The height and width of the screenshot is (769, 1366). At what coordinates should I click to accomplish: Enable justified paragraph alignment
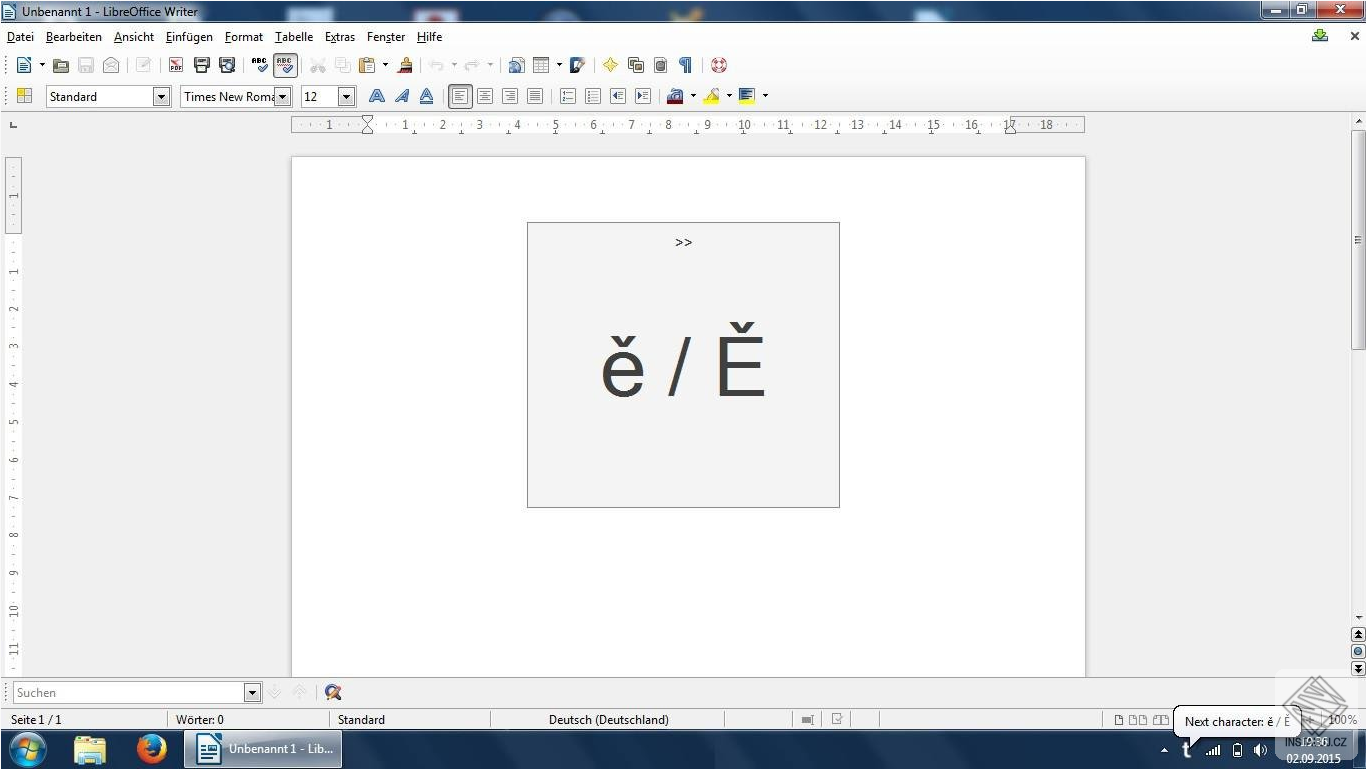(535, 96)
